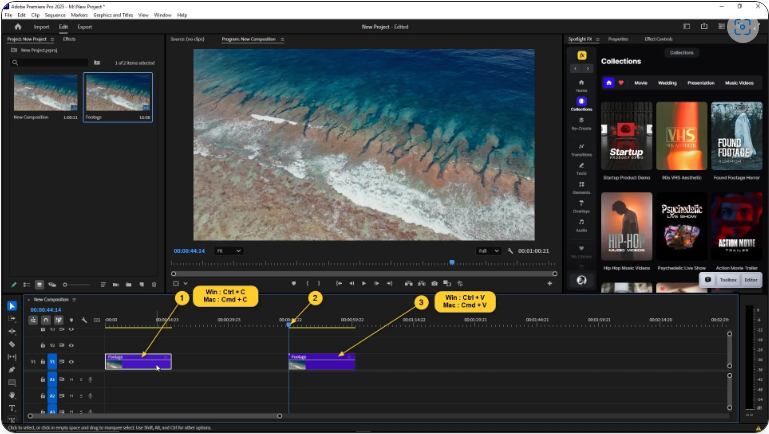Mute audio track A1
Image resolution: width=769 pixels, height=434 pixels.
coord(72,379)
